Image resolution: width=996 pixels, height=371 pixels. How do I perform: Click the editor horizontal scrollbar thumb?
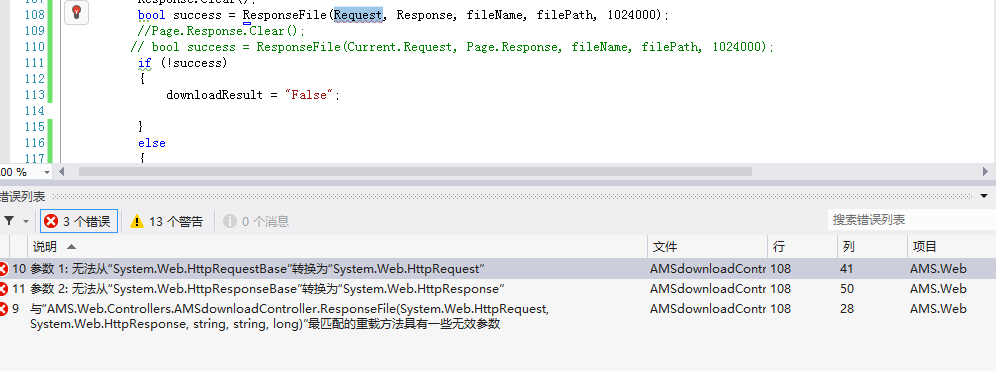tap(415, 172)
